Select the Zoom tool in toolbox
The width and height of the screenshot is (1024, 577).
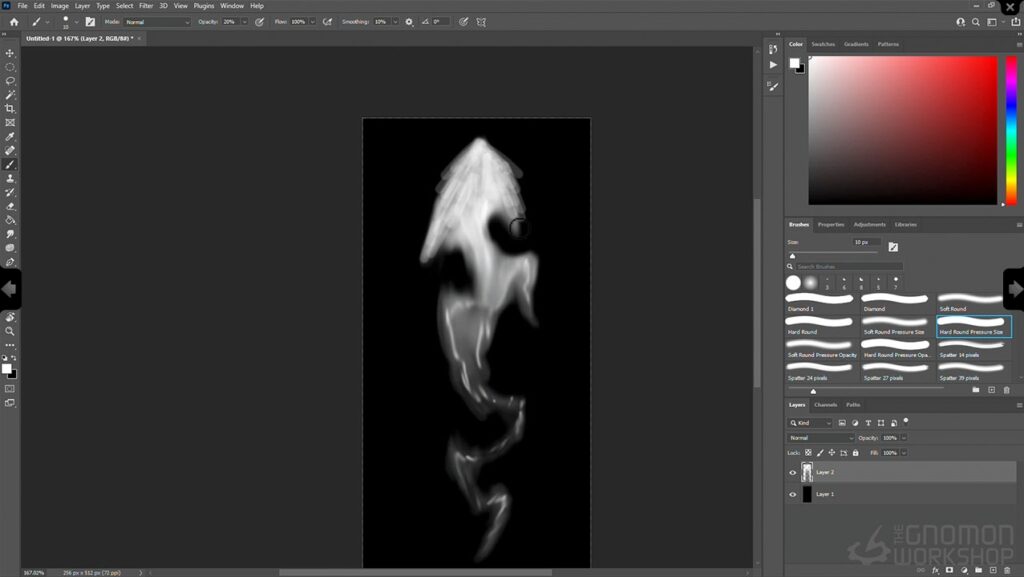click(10, 331)
